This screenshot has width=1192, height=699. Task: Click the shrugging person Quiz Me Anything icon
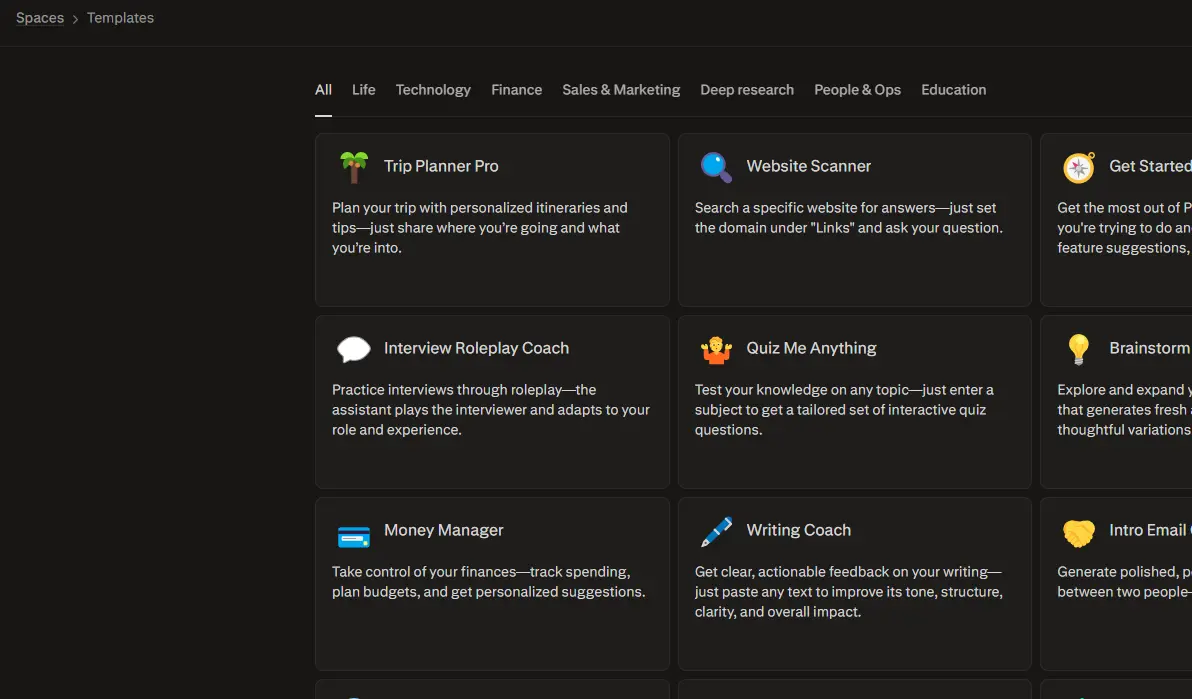point(716,349)
